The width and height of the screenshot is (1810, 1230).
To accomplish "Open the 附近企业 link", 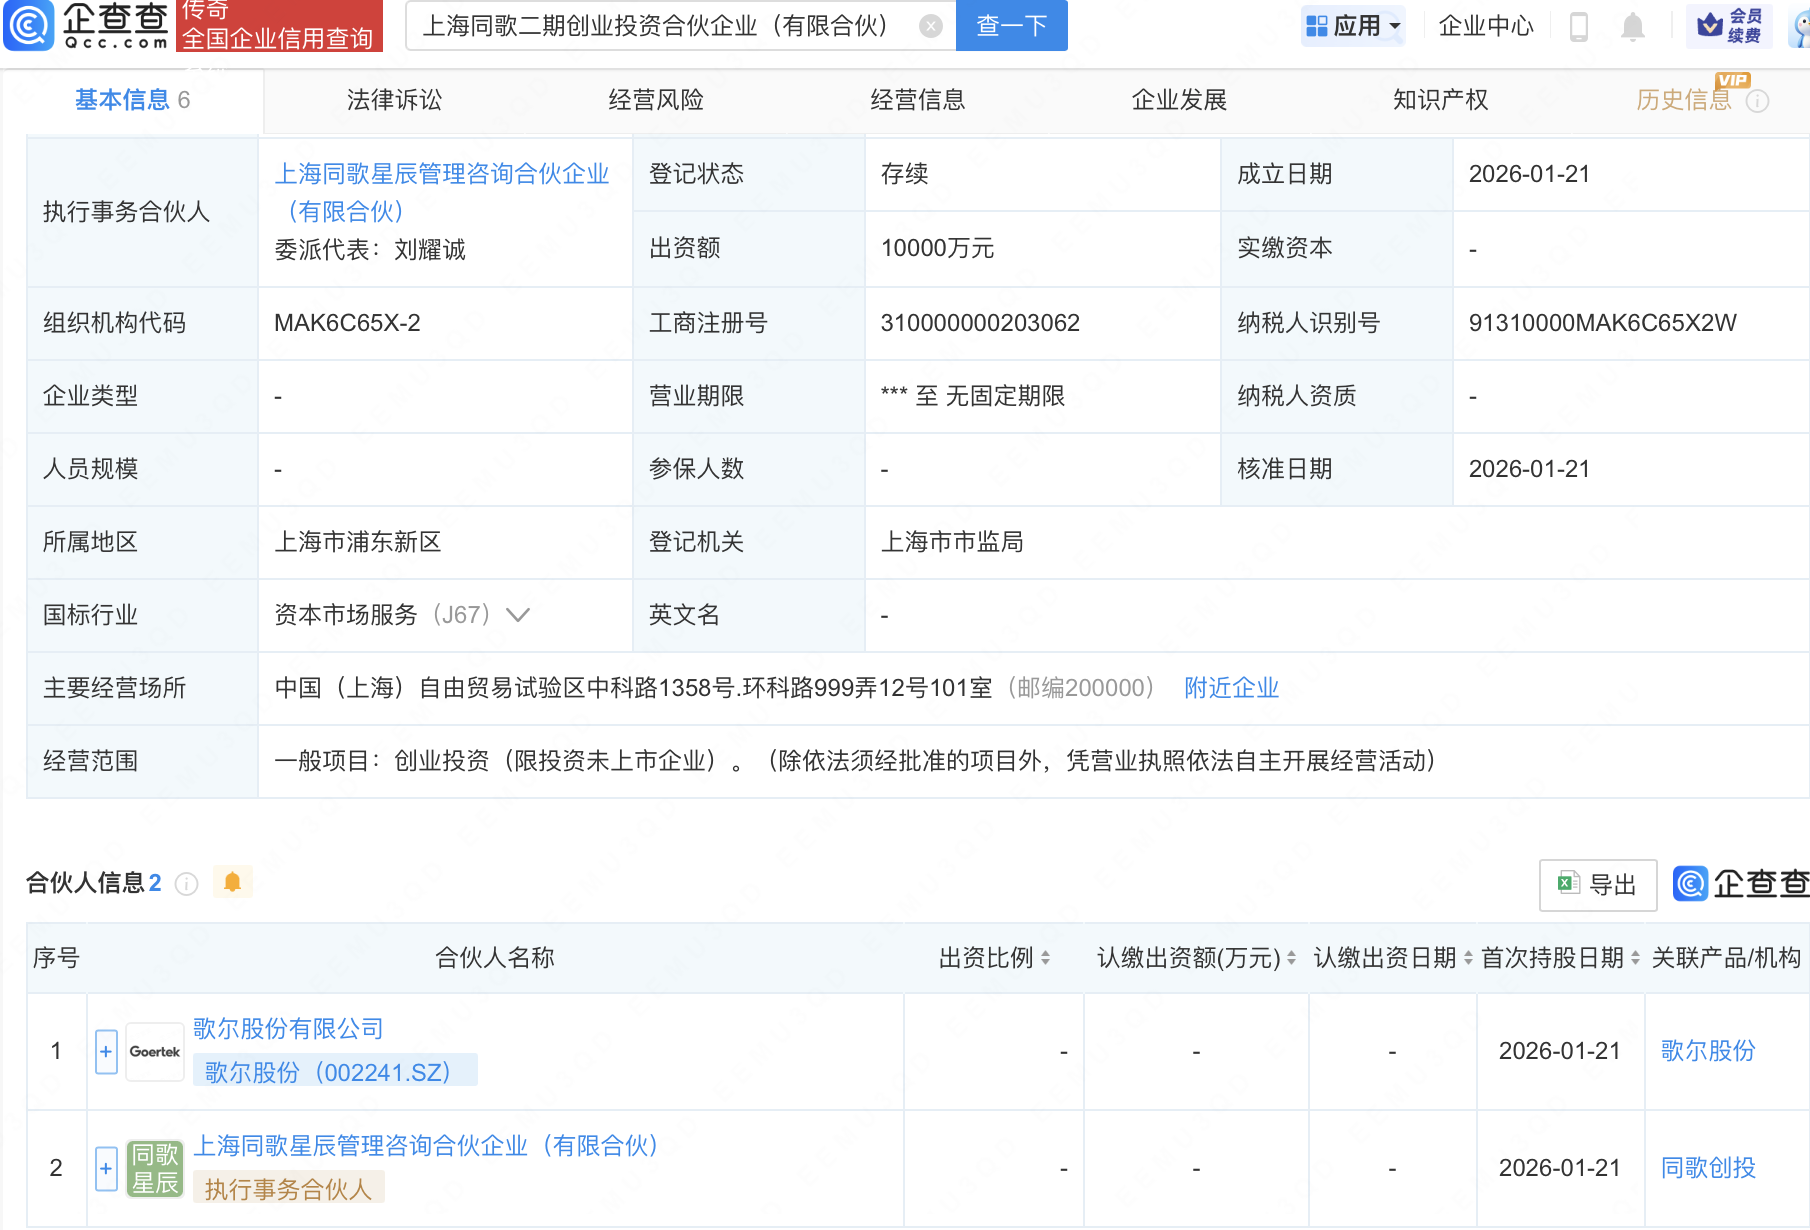I will point(1231,688).
